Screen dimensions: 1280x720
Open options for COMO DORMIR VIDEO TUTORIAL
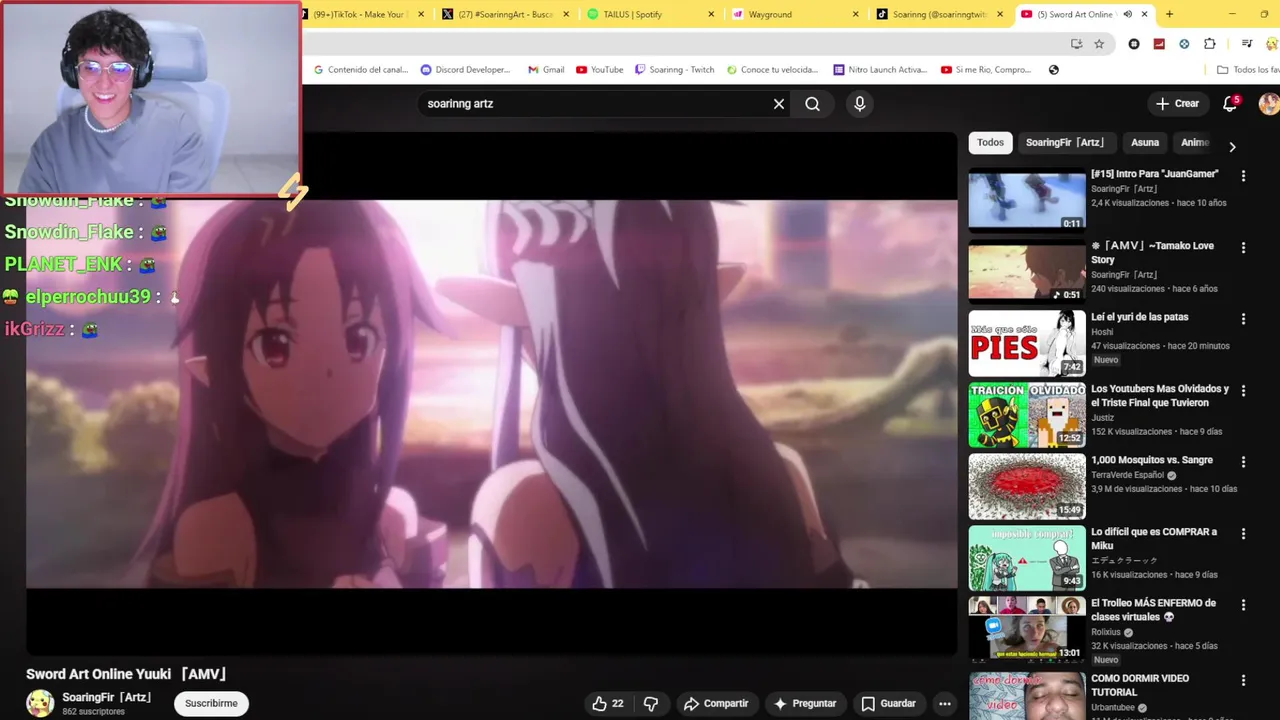[1243, 680]
